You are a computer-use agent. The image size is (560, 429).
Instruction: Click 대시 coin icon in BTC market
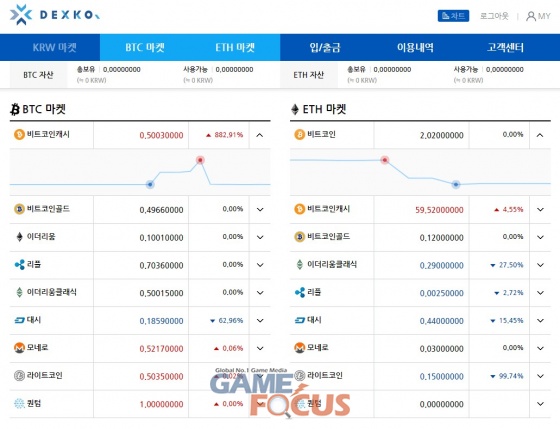click(19, 320)
